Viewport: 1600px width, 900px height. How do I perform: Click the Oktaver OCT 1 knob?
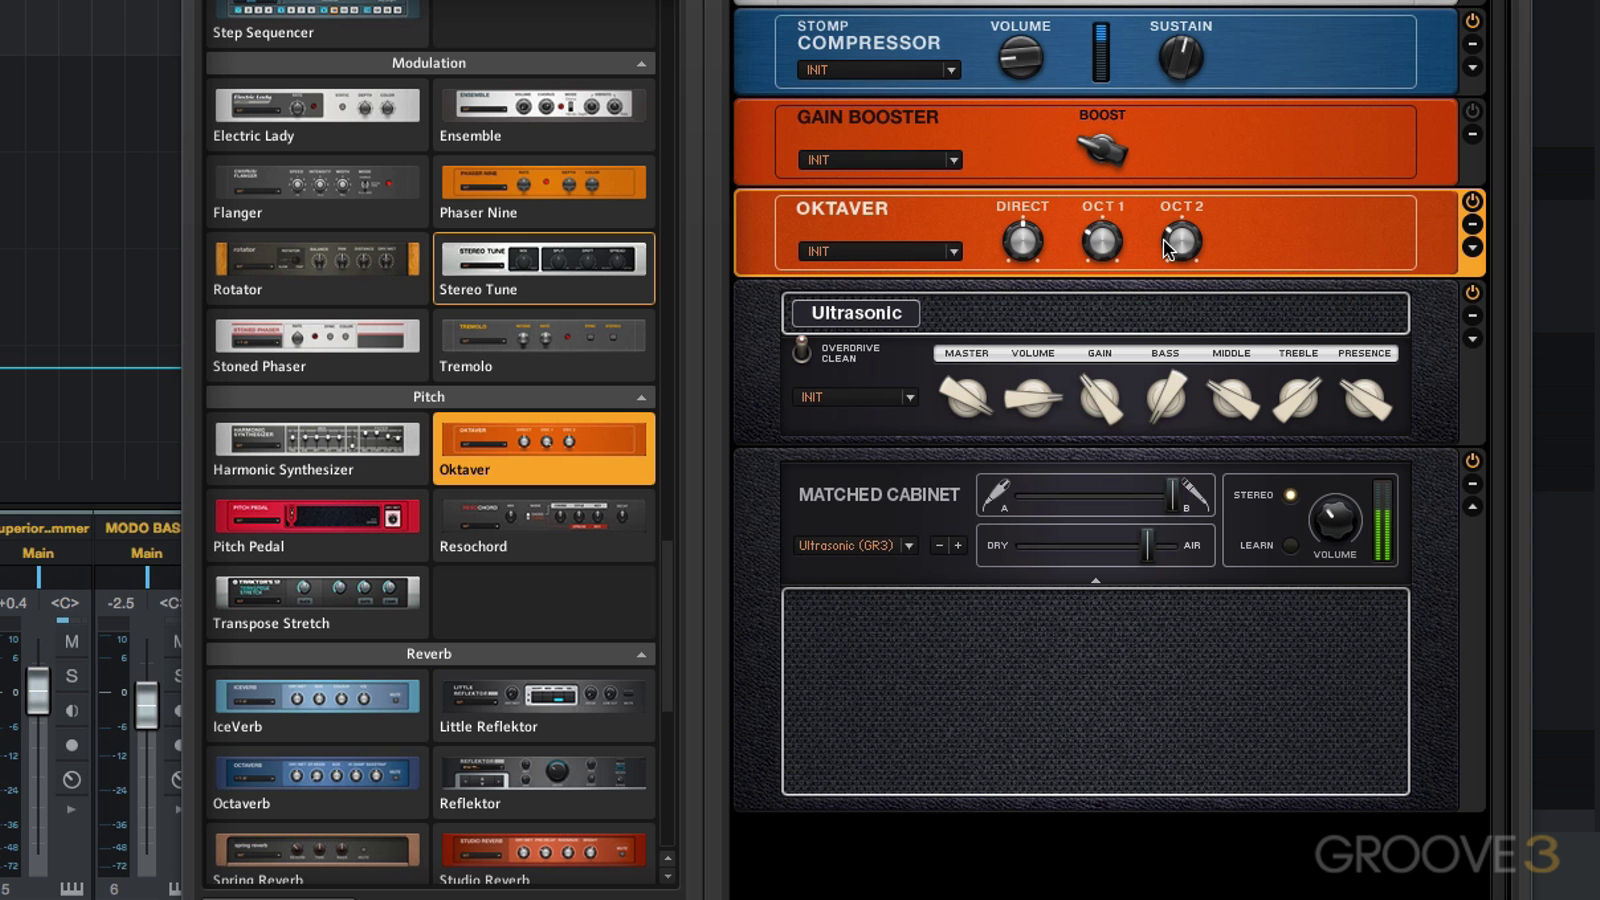coord(1102,241)
